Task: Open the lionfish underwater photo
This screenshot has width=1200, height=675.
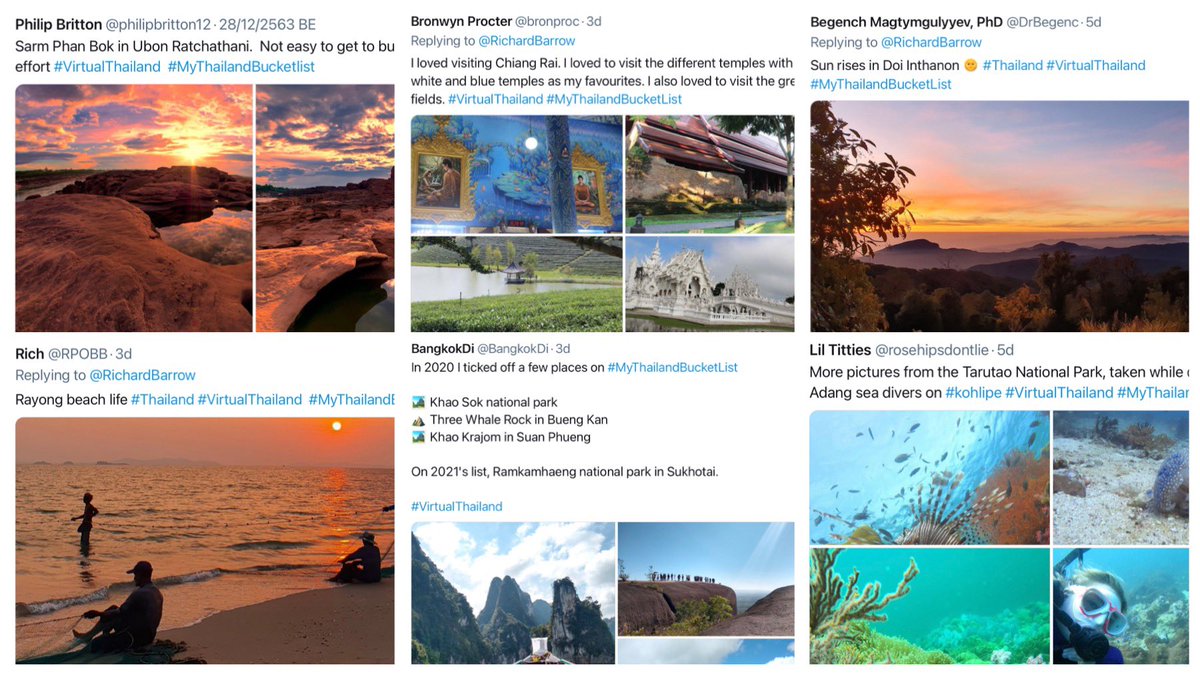Action: tap(930, 477)
